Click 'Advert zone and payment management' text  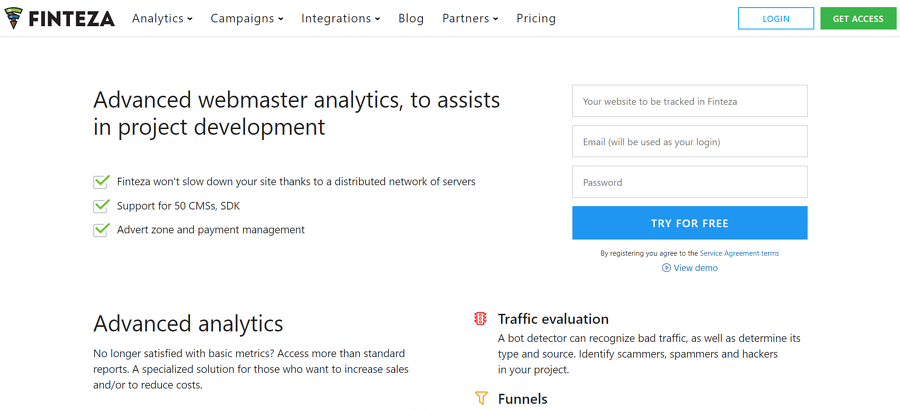pos(211,230)
